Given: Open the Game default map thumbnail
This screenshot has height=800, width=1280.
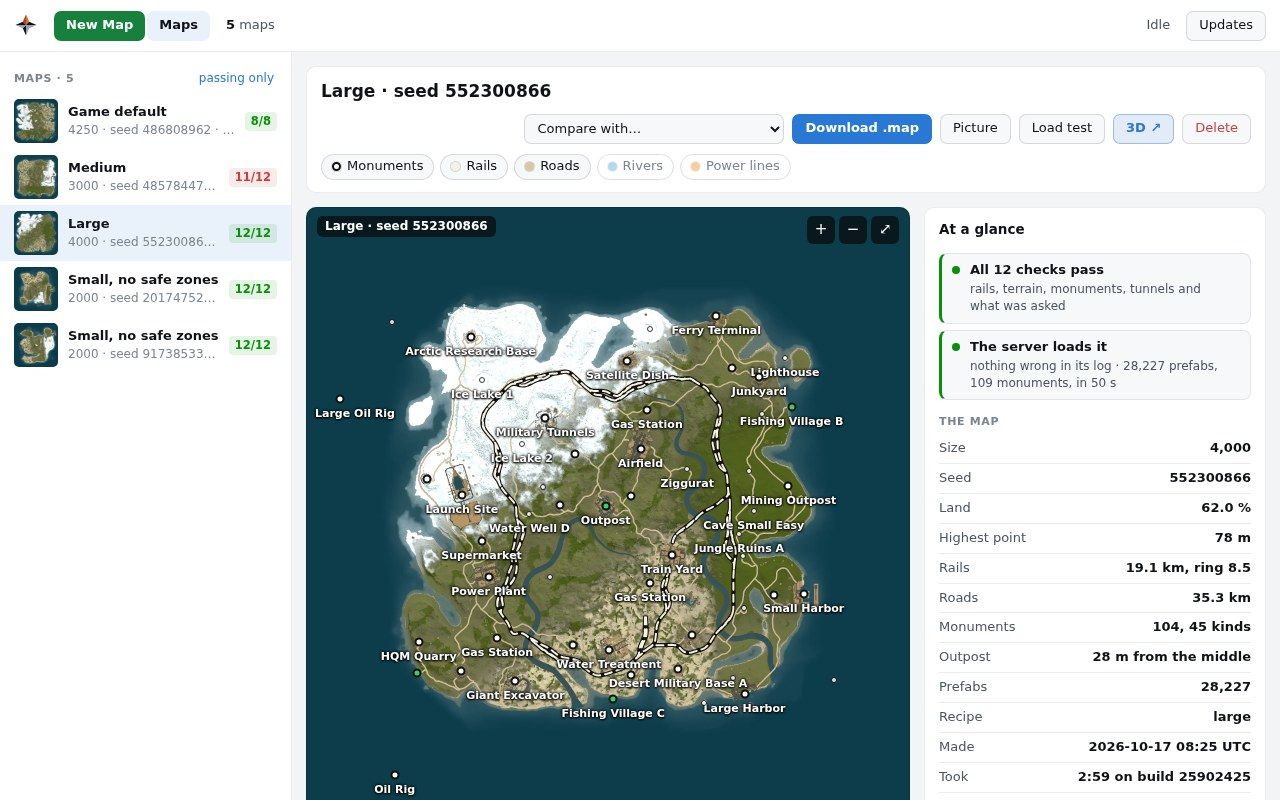Looking at the screenshot, I should 36,121.
